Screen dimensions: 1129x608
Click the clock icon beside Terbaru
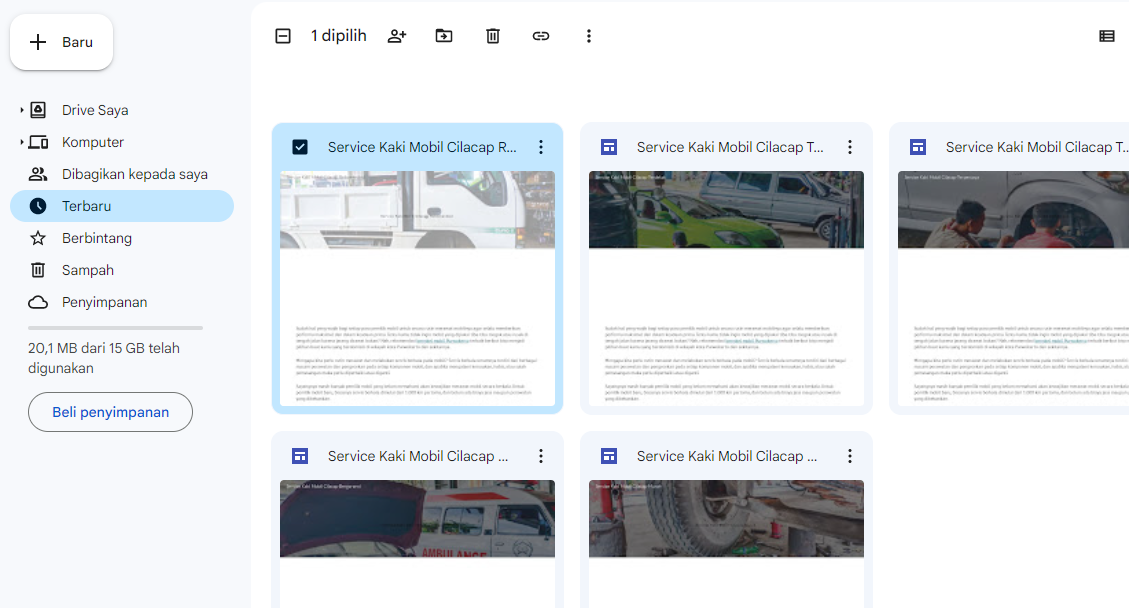[38, 206]
